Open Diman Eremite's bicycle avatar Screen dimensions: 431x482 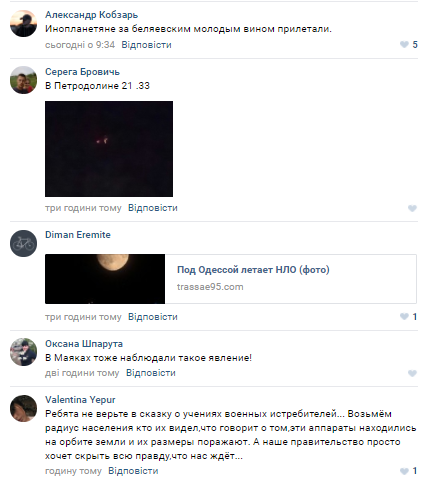point(23,243)
